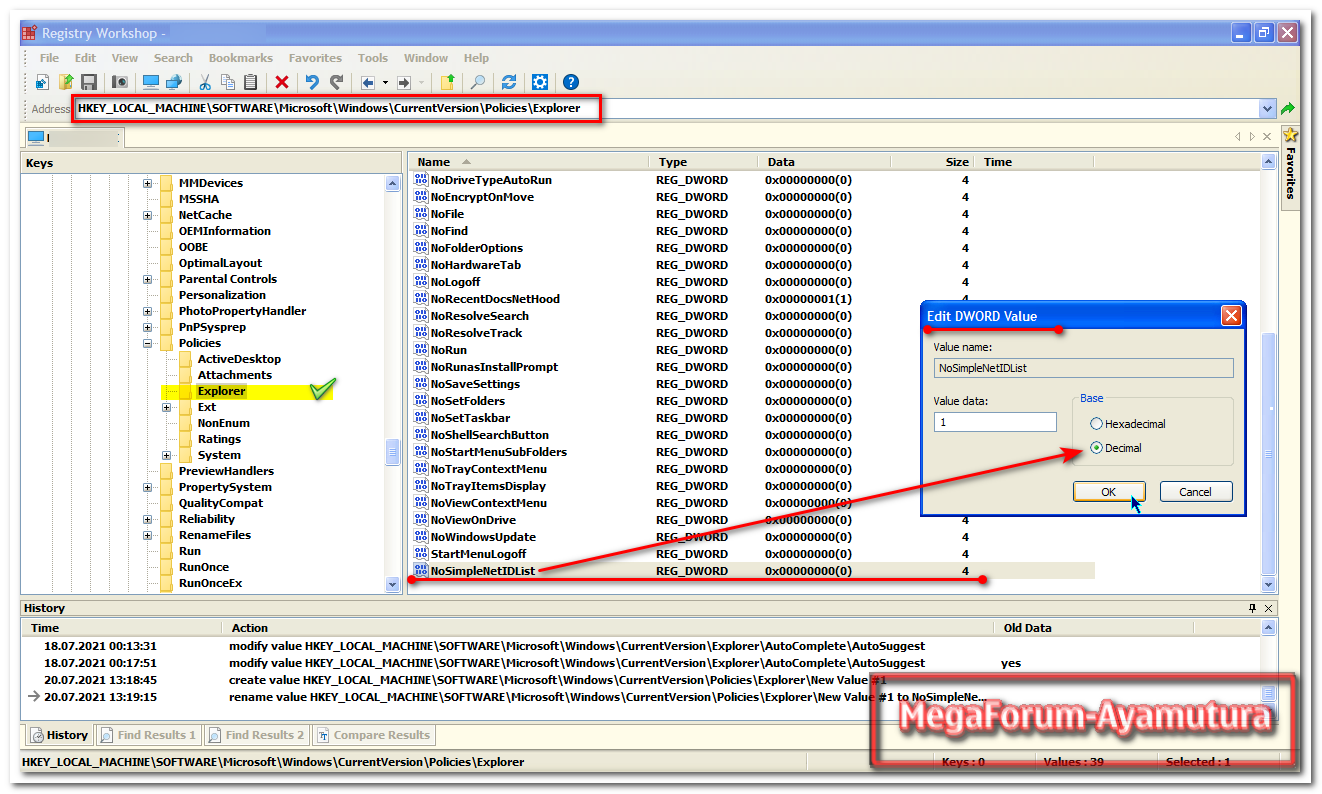Click the Refresh toolbar icon
The height and width of the screenshot is (794, 1322).
509,82
